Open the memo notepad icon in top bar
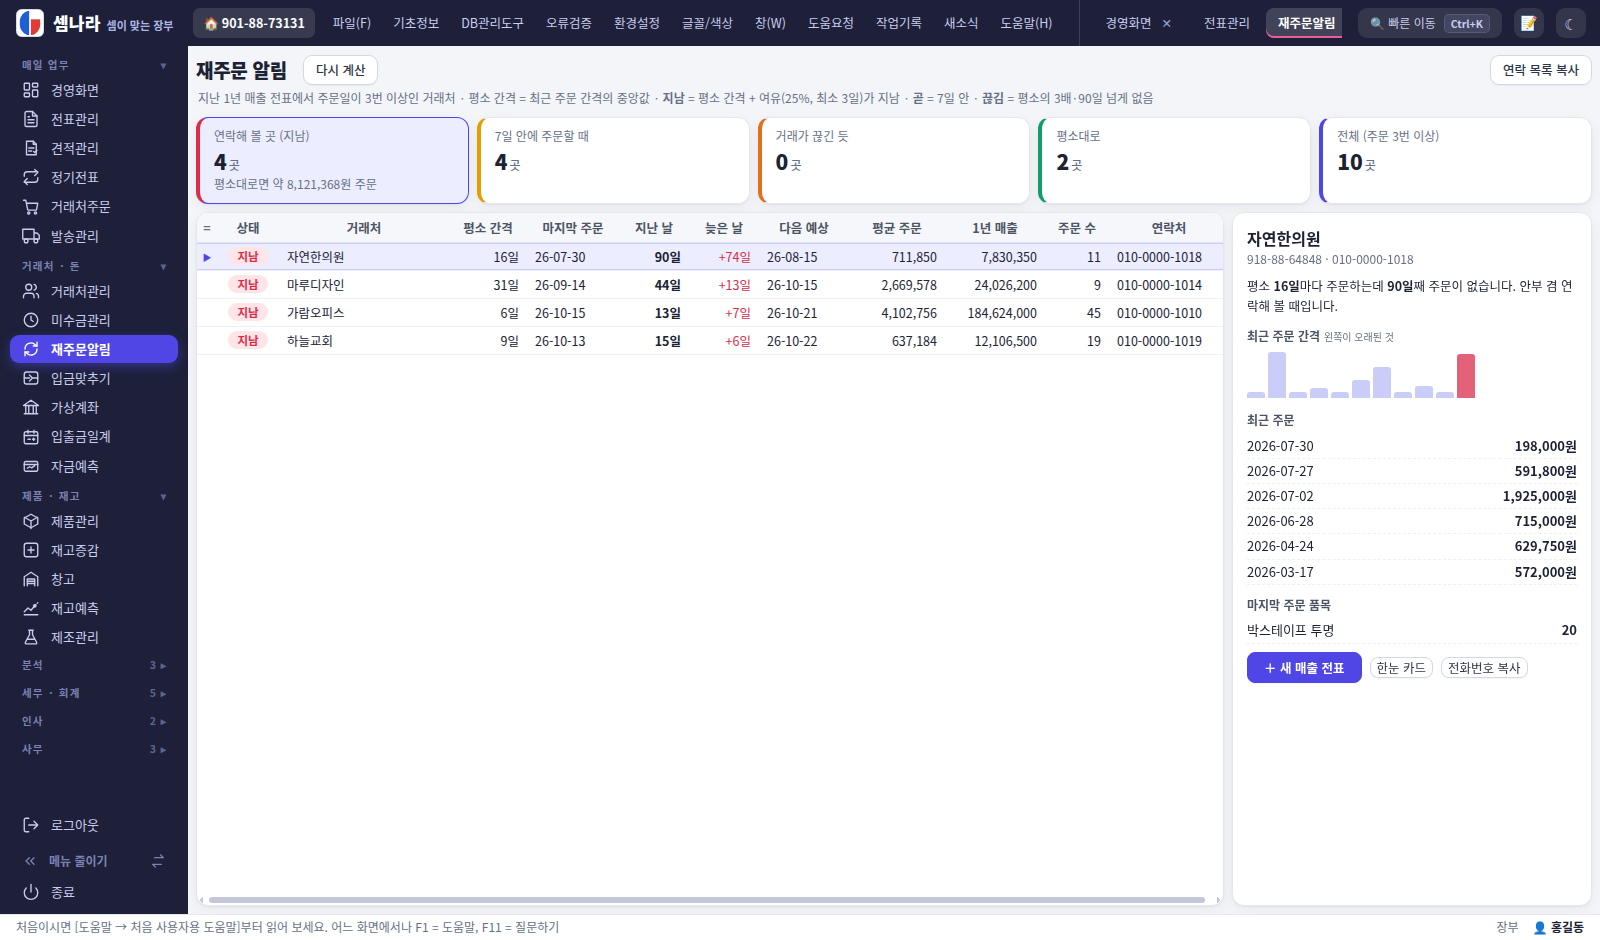 [x=1528, y=23]
